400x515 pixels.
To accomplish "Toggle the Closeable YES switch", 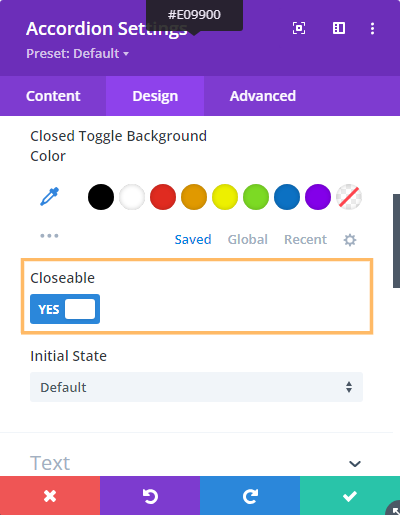I will pyautogui.click(x=65, y=309).
